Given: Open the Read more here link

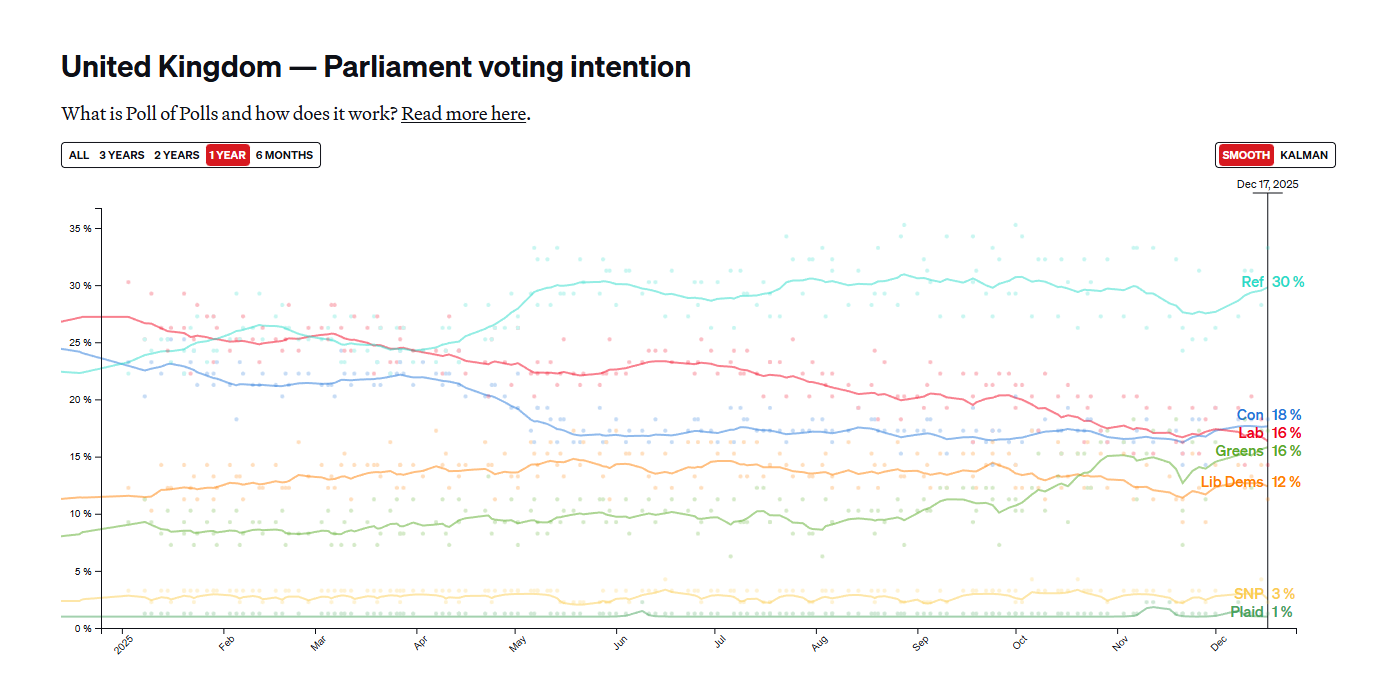Looking at the screenshot, I should tap(464, 114).
